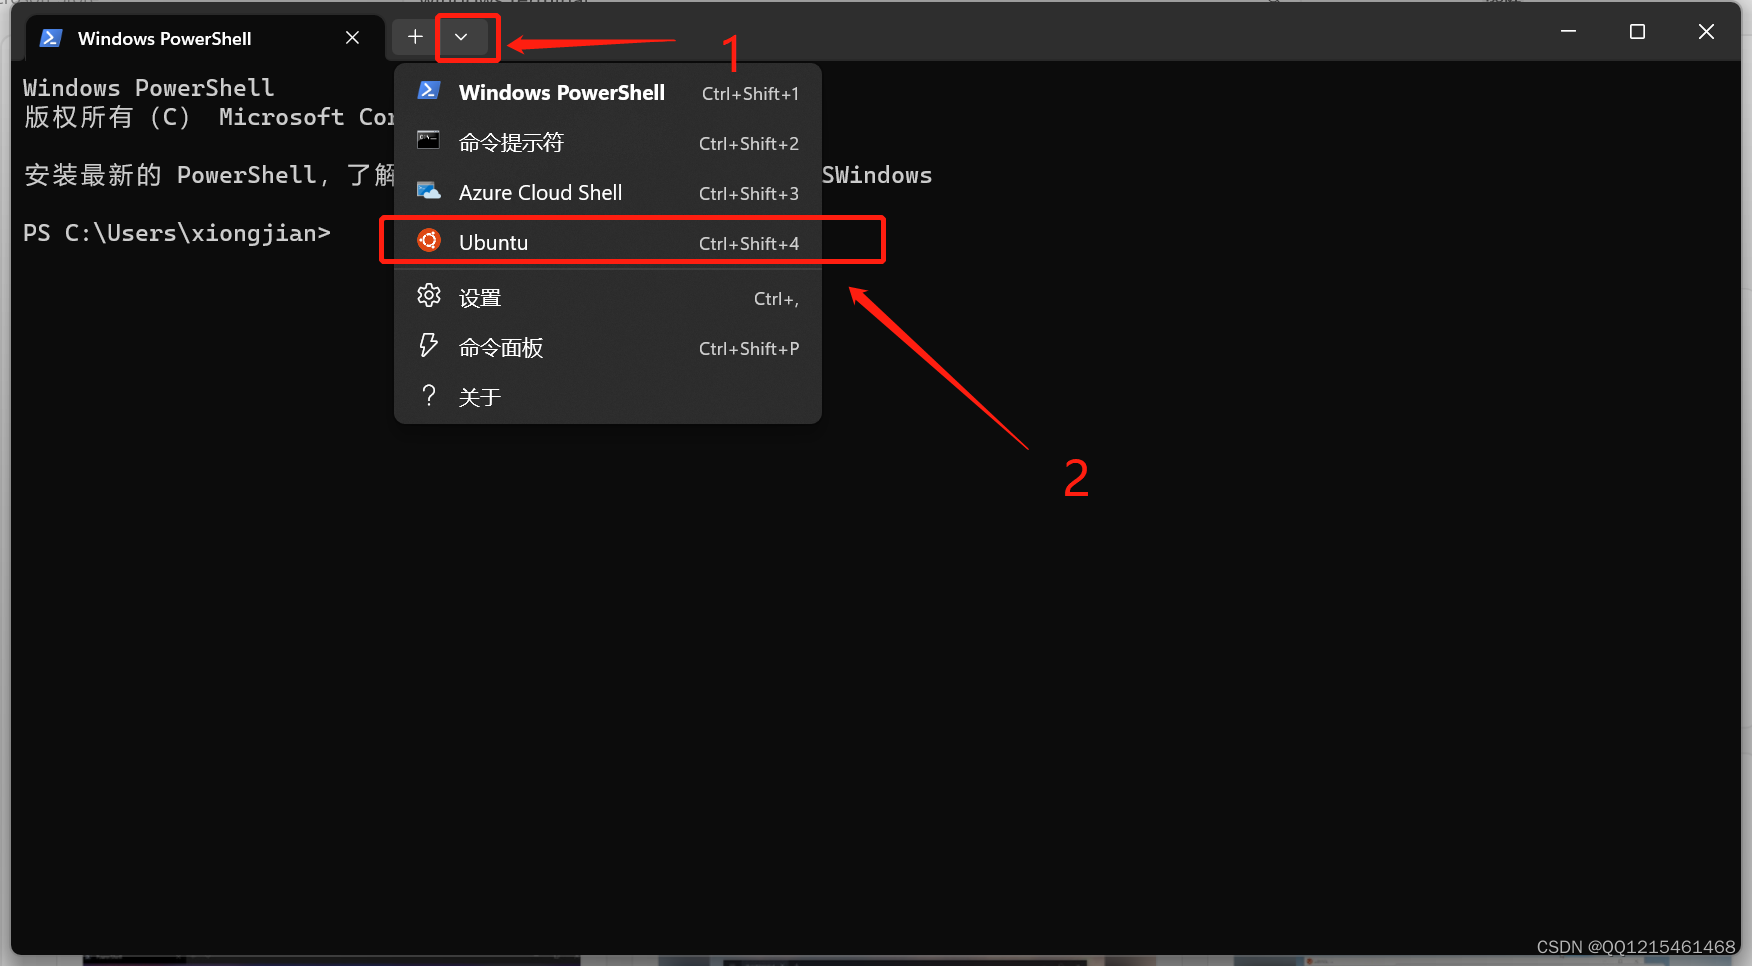
Task: Close the Windows PowerShell tab
Action: 352,38
